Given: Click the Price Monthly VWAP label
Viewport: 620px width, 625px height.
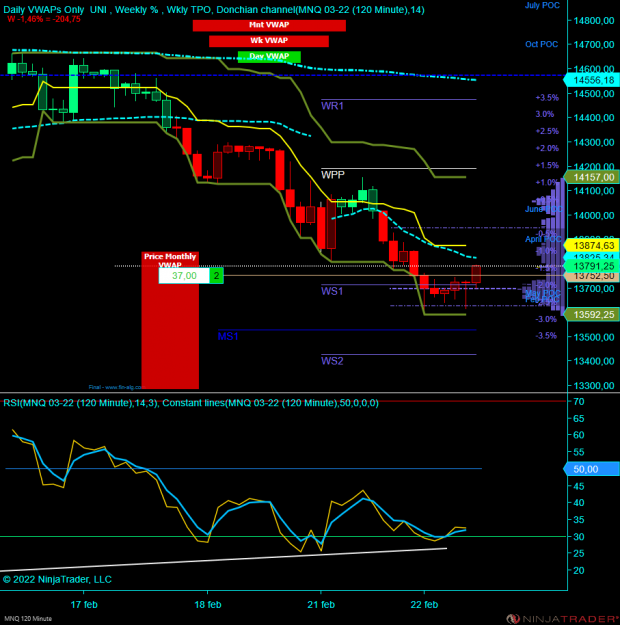Looking at the screenshot, I should [x=170, y=260].
